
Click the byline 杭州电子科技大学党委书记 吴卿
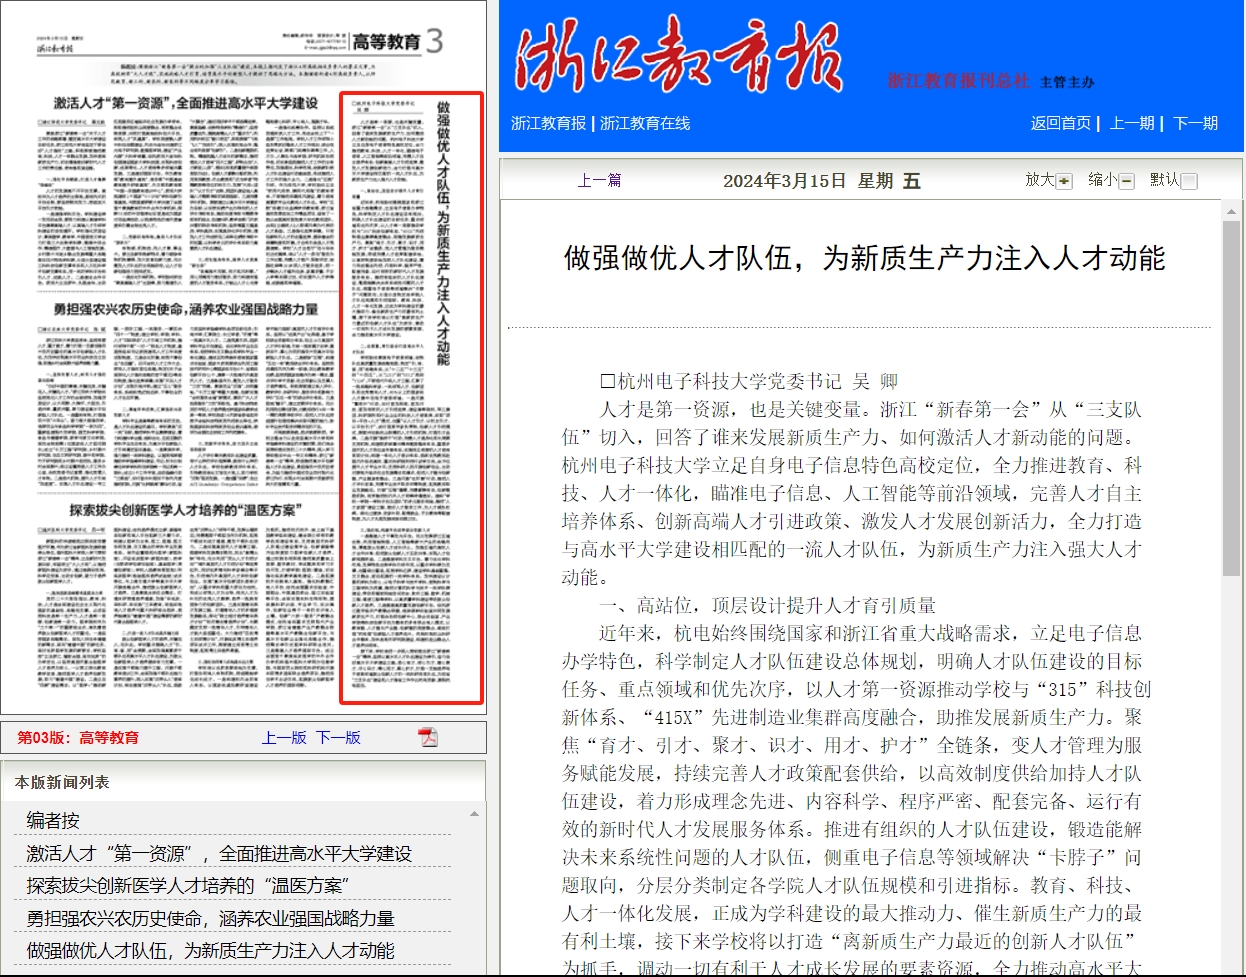pos(749,381)
